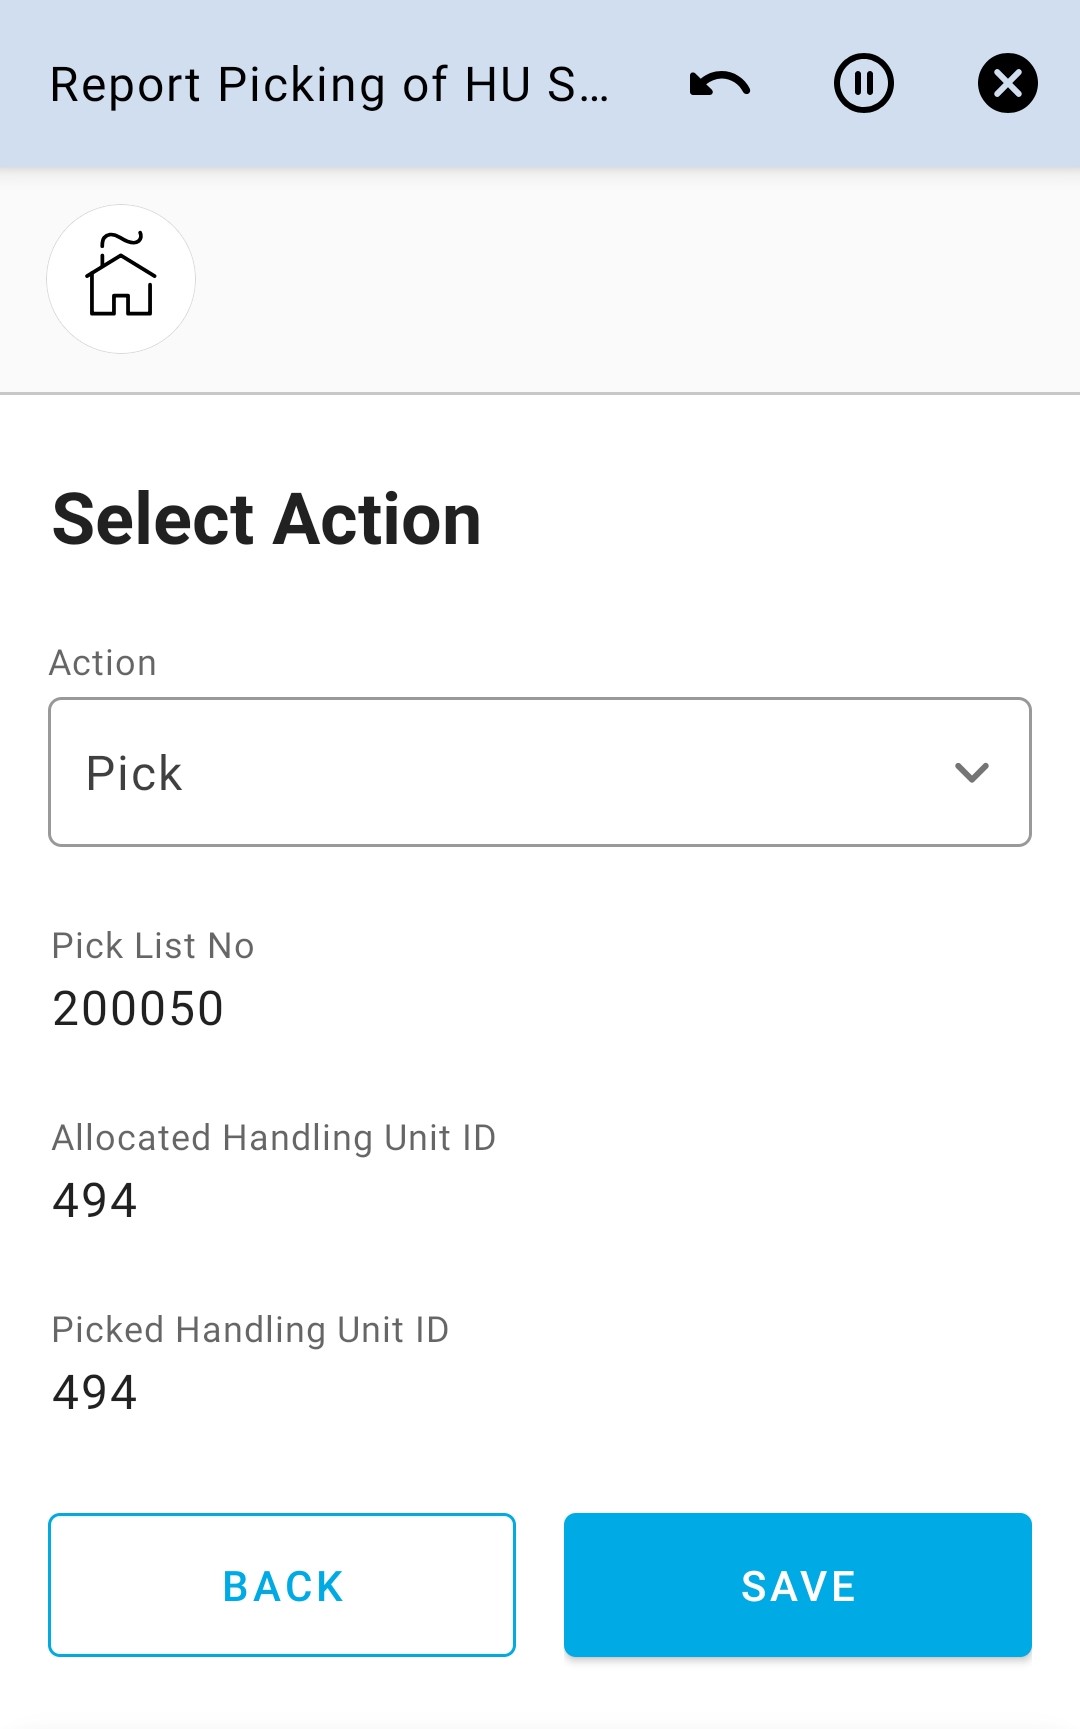The width and height of the screenshot is (1080, 1729).
Task: Save the selected pick action
Action: pos(797,1585)
